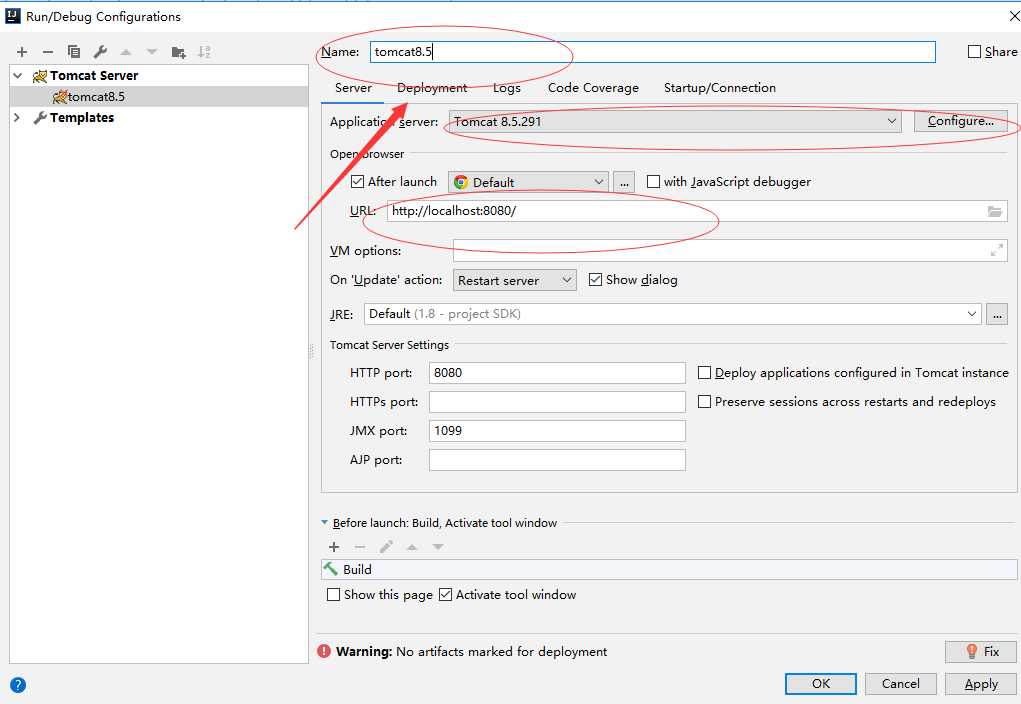Add a before launch task
Screen dimensions: 1021x704
[x=334, y=547]
